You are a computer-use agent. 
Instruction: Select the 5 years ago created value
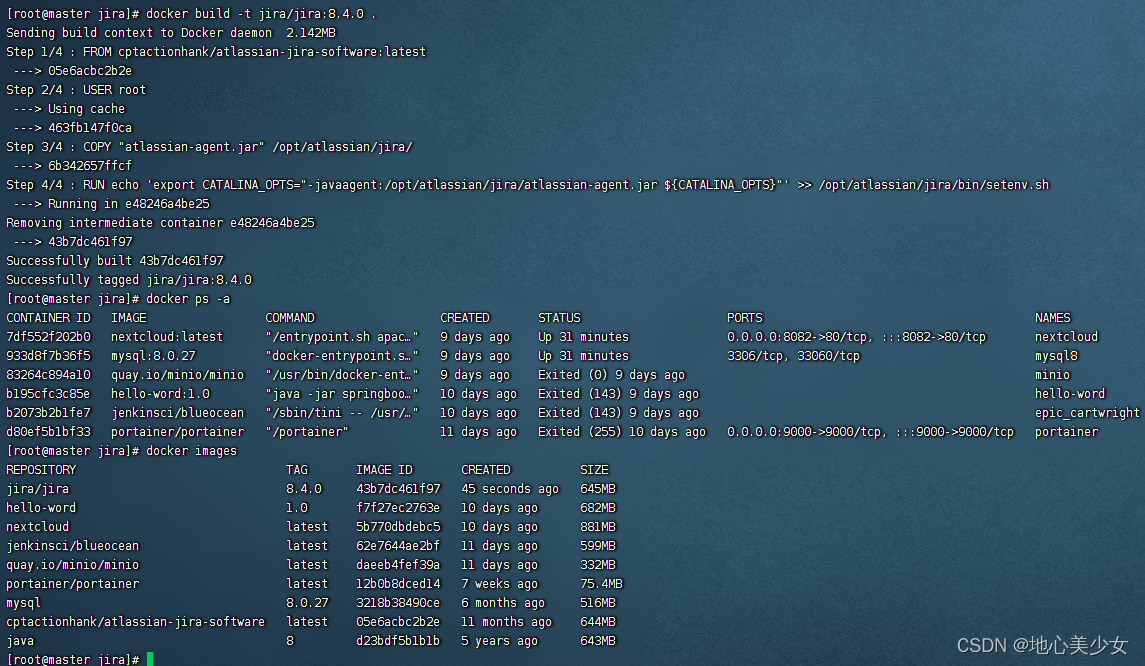pos(499,641)
